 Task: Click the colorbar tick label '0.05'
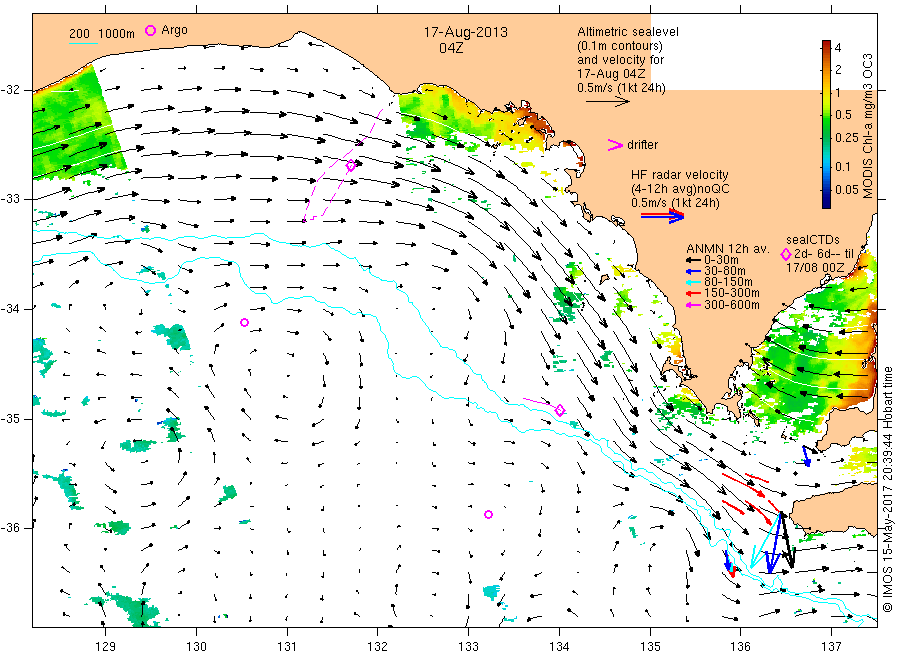click(847, 189)
